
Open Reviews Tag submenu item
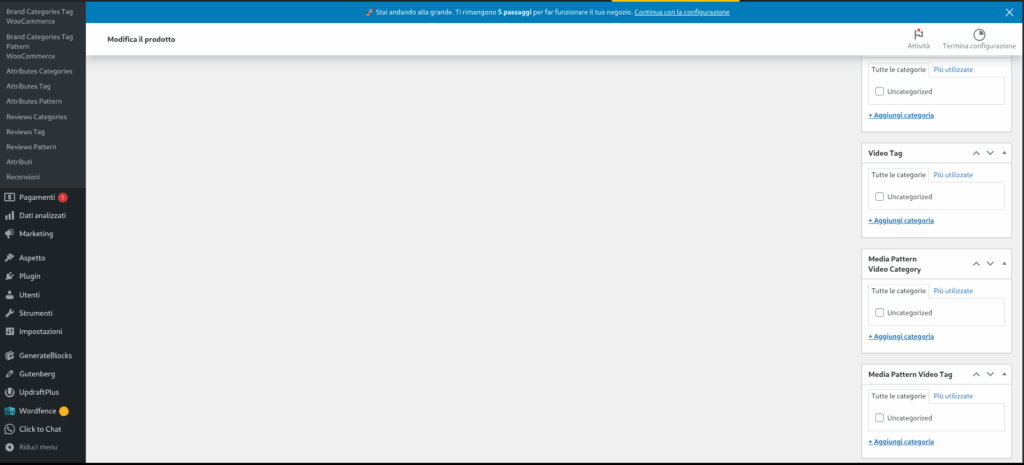coord(25,132)
